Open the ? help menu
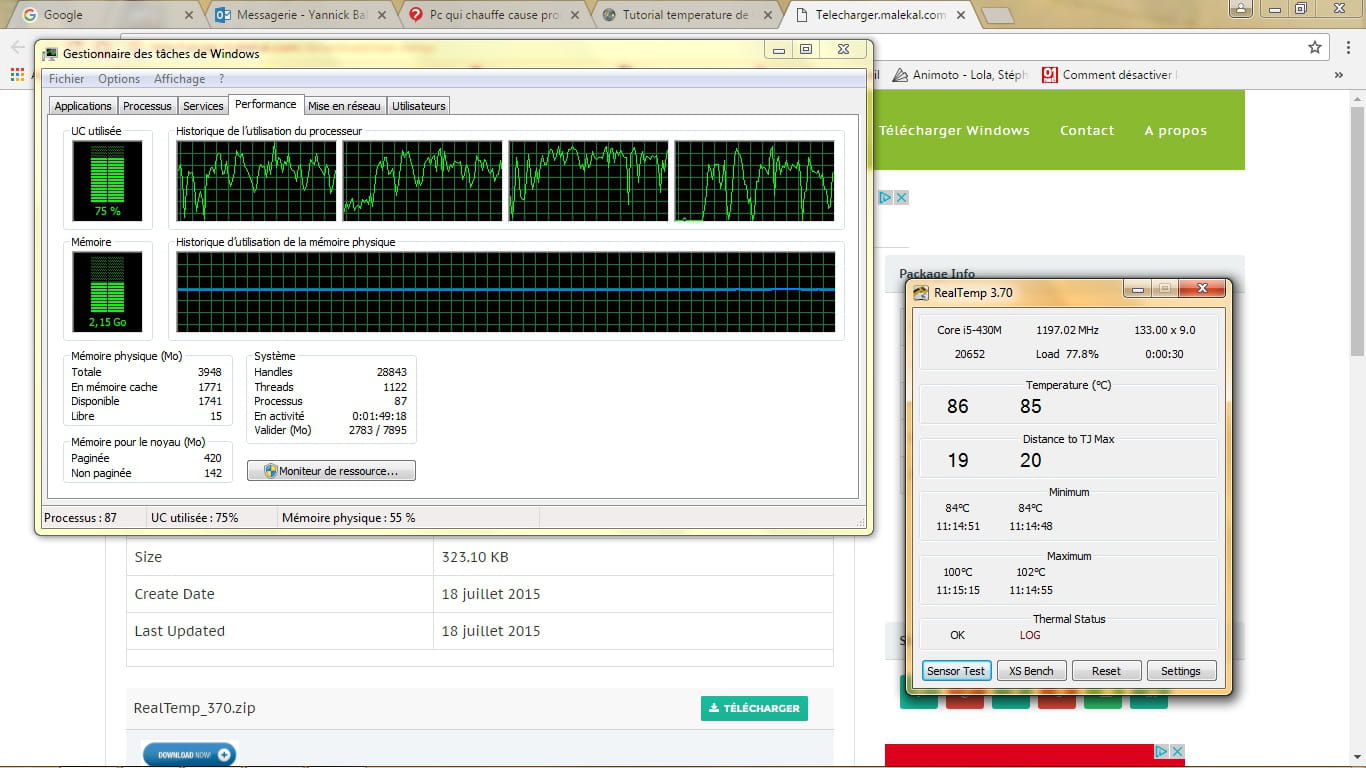 (x=221, y=79)
